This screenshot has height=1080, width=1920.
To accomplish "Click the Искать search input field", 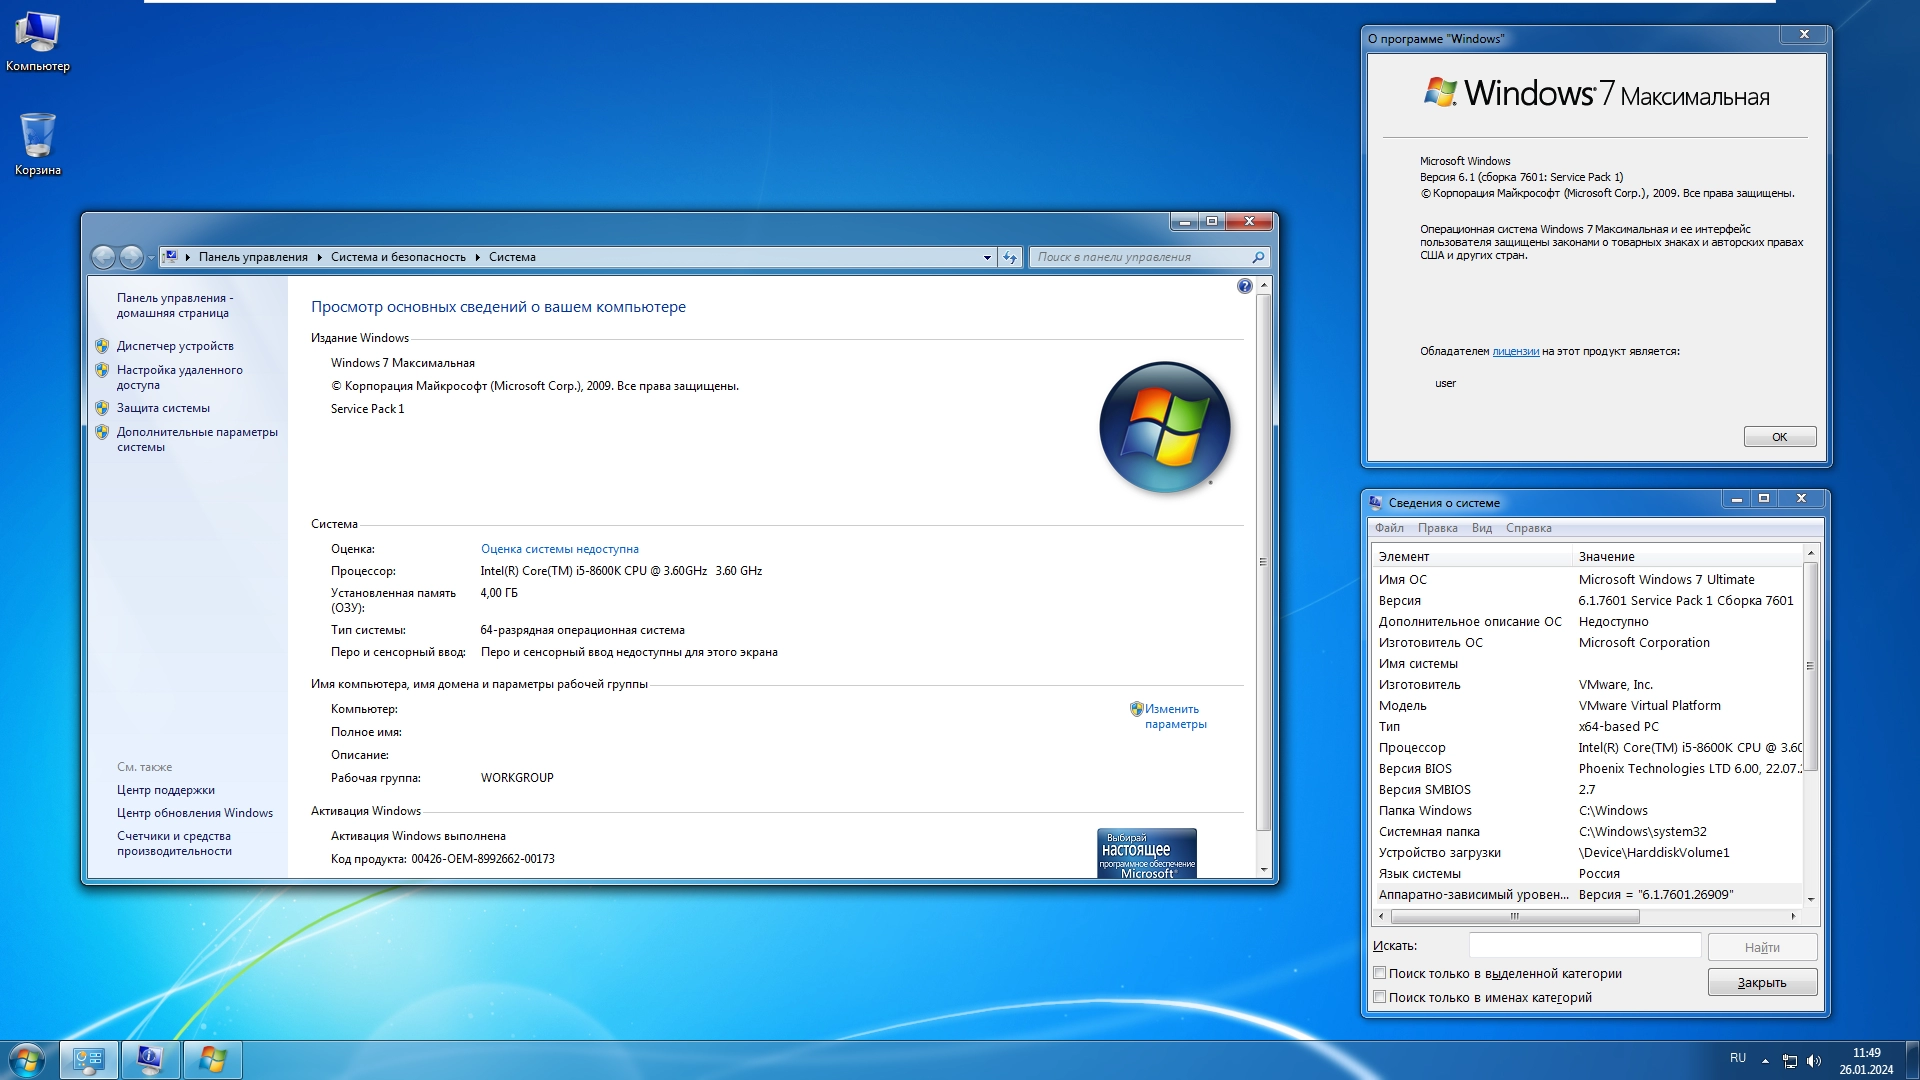I will click(x=1584, y=946).
